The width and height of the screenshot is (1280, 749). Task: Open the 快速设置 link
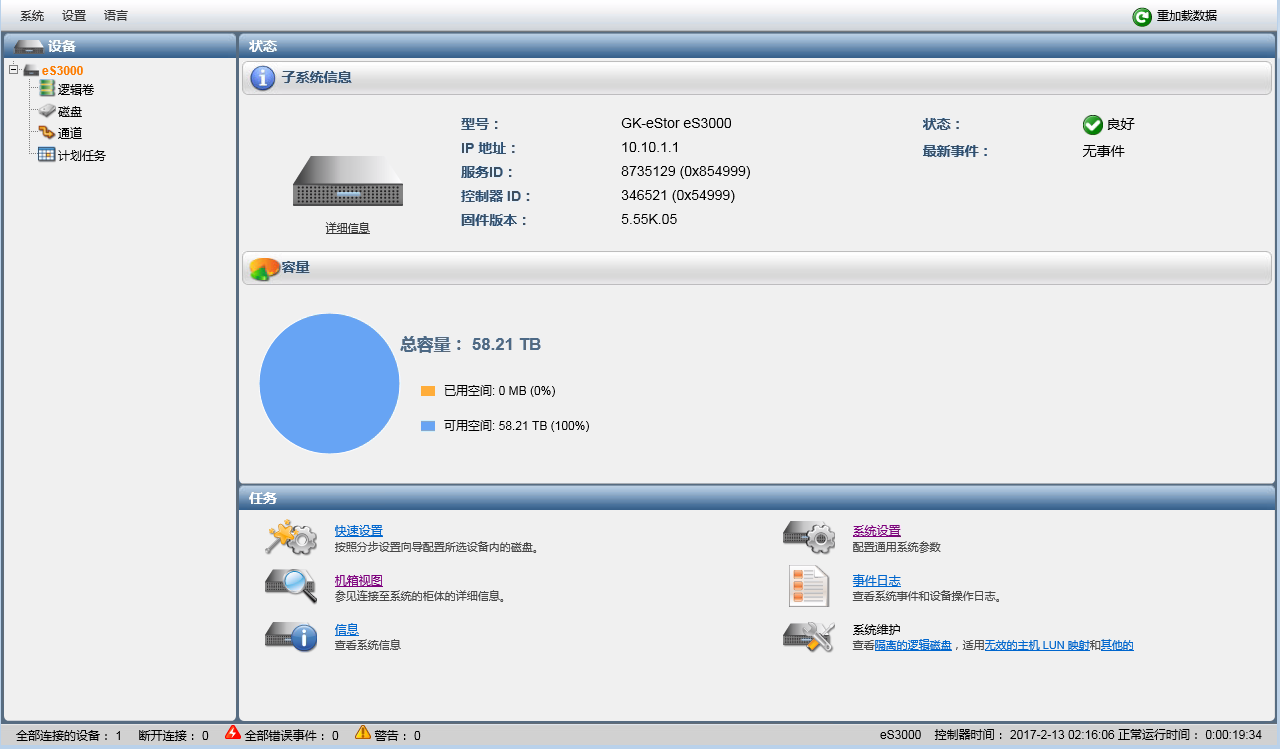tap(358, 531)
